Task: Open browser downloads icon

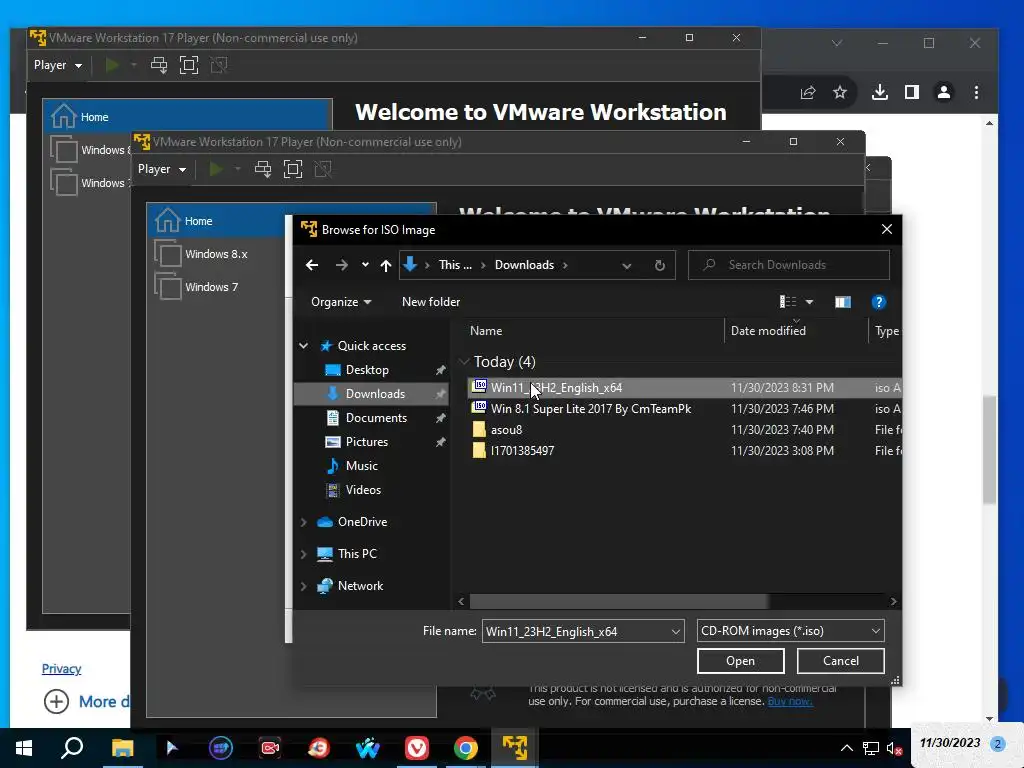Action: pos(880,93)
